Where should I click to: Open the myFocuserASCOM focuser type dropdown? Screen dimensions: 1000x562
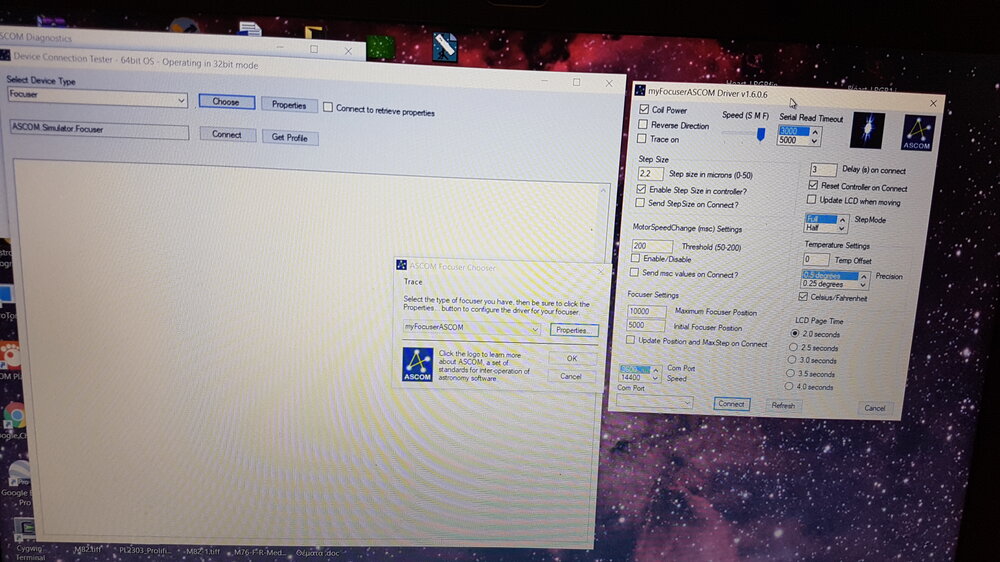tap(534, 328)
